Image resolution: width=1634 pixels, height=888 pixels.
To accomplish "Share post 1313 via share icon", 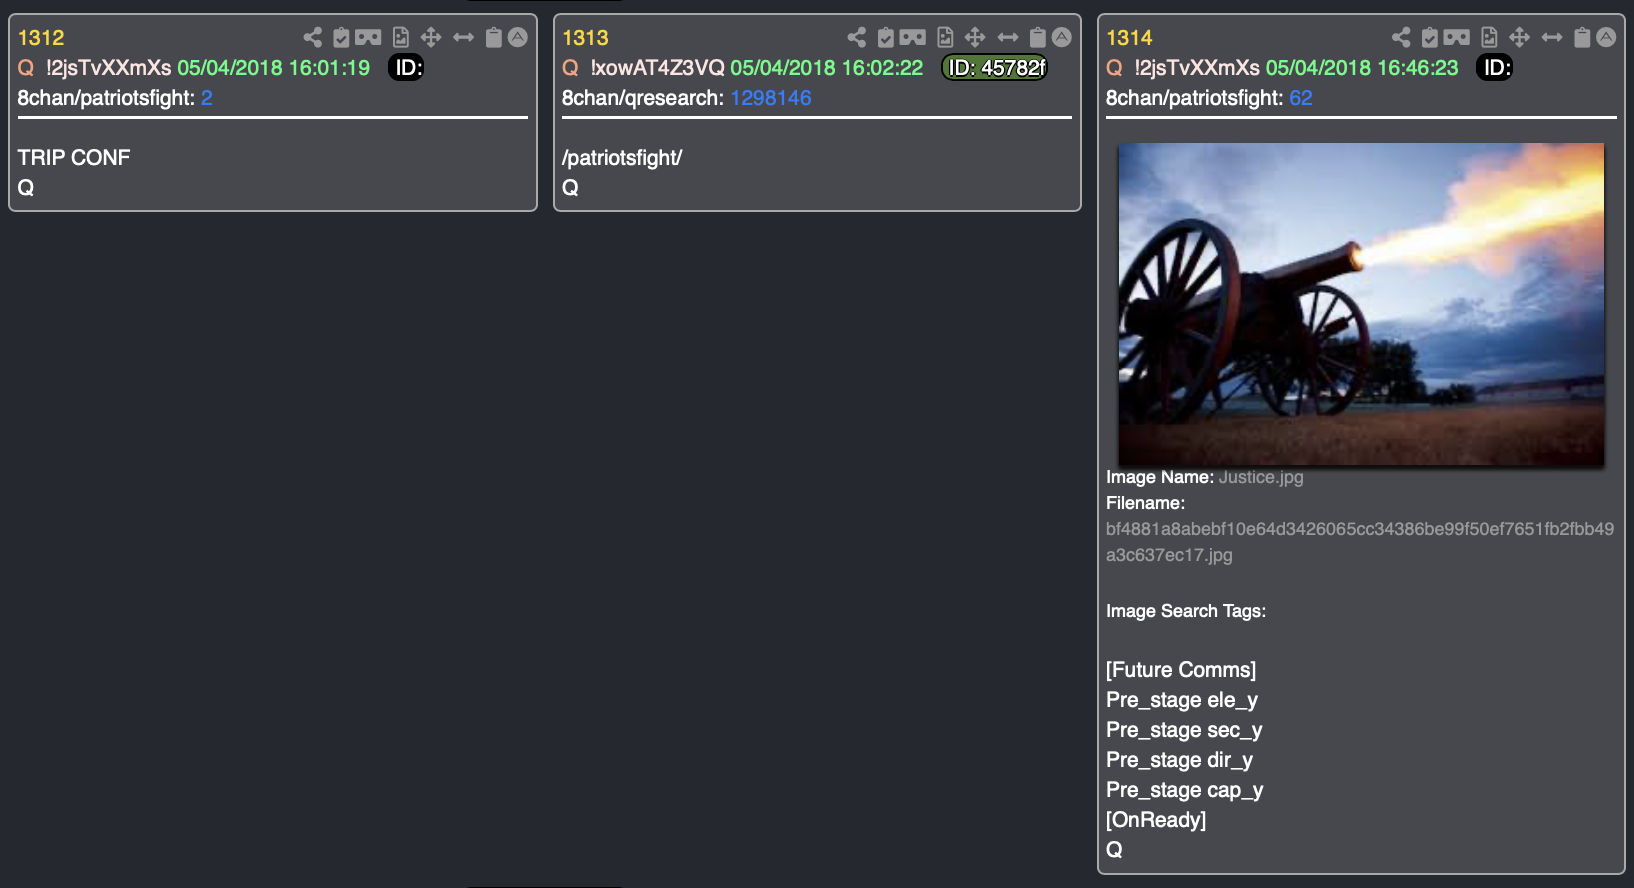I will (x=857, y=37).
